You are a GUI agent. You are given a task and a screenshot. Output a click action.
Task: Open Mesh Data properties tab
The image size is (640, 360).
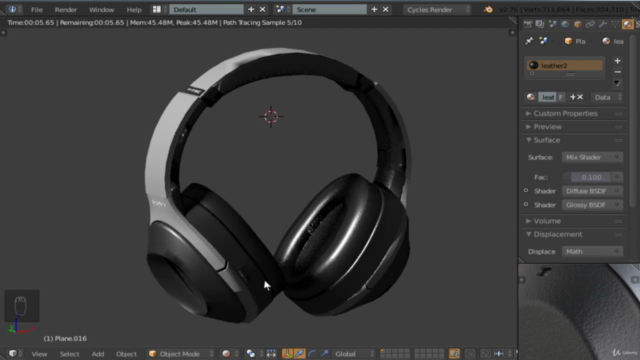click(x=615, y=24)
